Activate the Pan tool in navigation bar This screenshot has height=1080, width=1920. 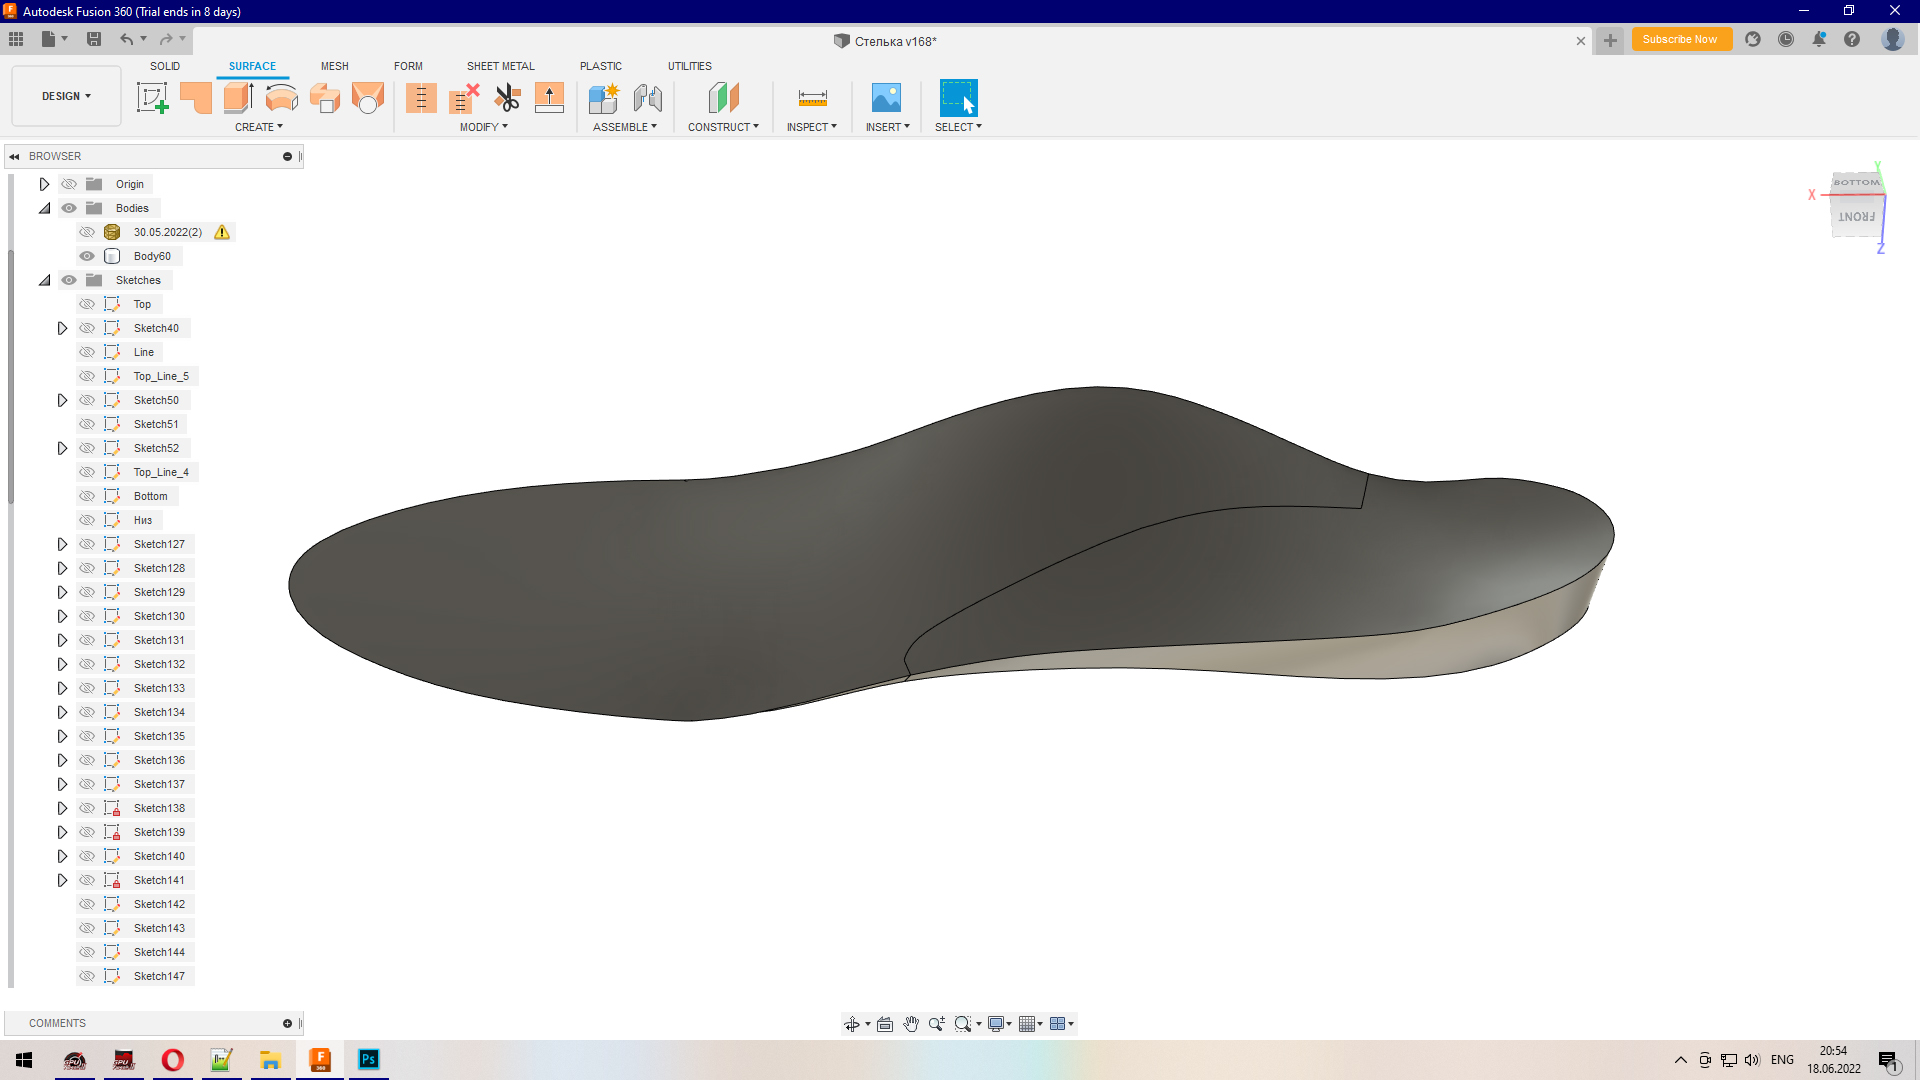[911, 1024]
